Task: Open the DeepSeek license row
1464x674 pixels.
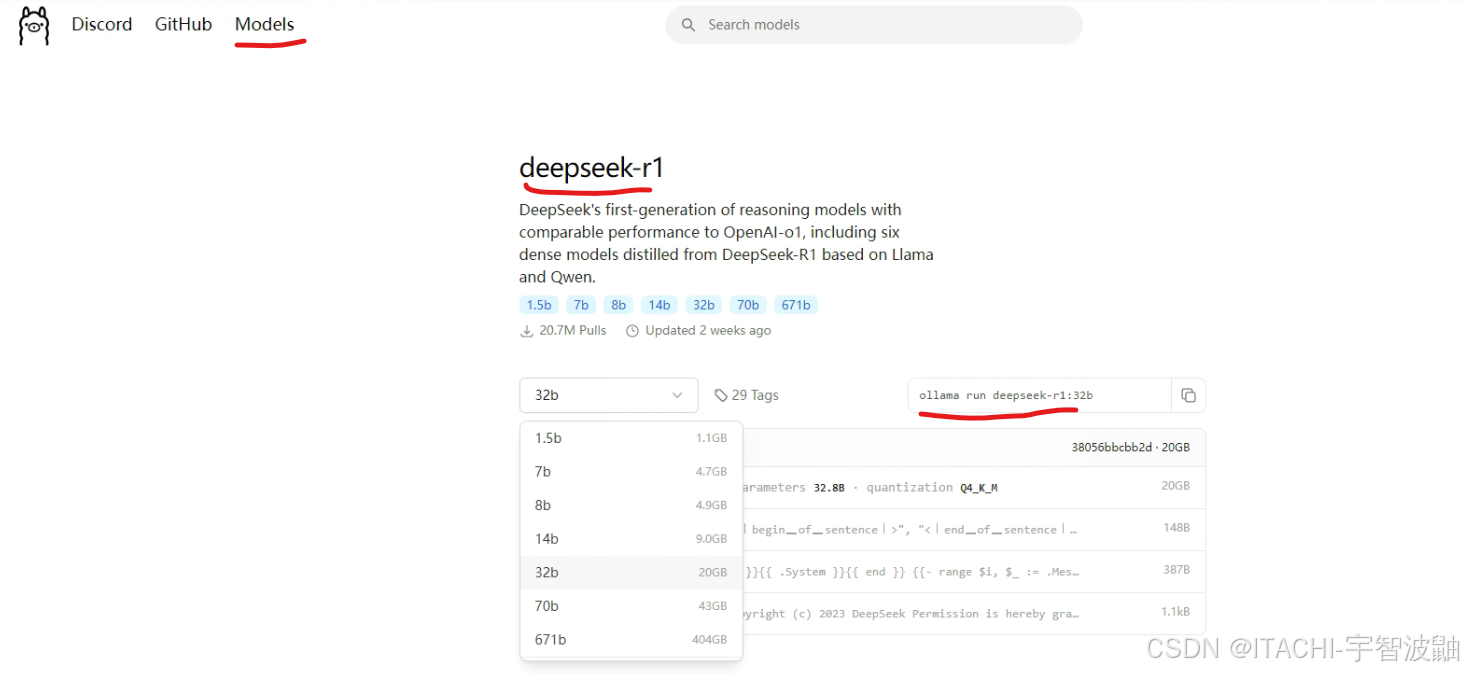Action: [973, 614]
